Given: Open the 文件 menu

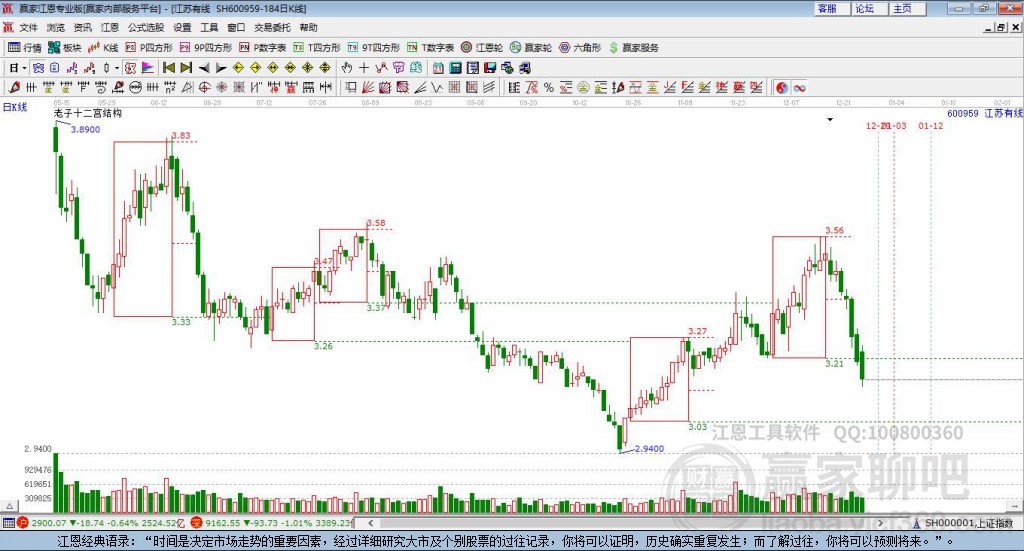Looking at the screenshot, I should point(29,27).
